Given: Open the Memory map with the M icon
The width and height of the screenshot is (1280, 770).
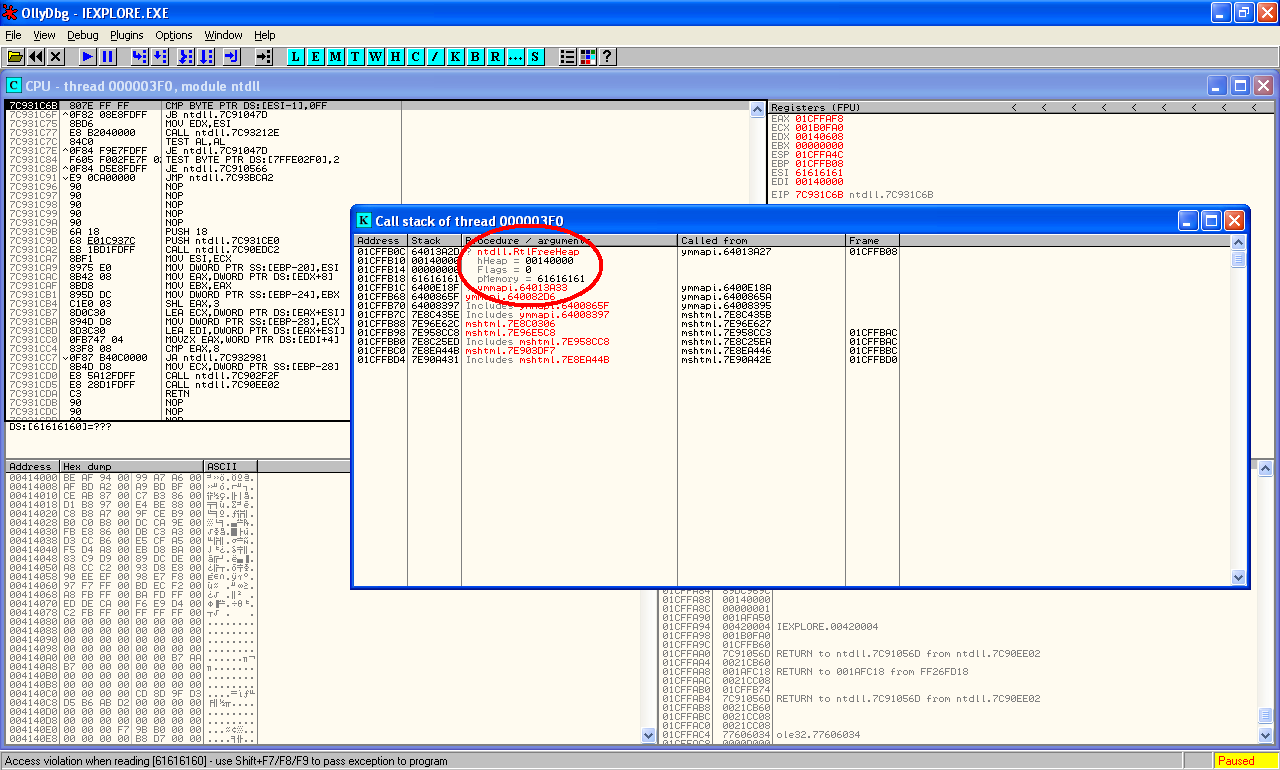Looking at the screenshot, I should (x=335, y=57).
